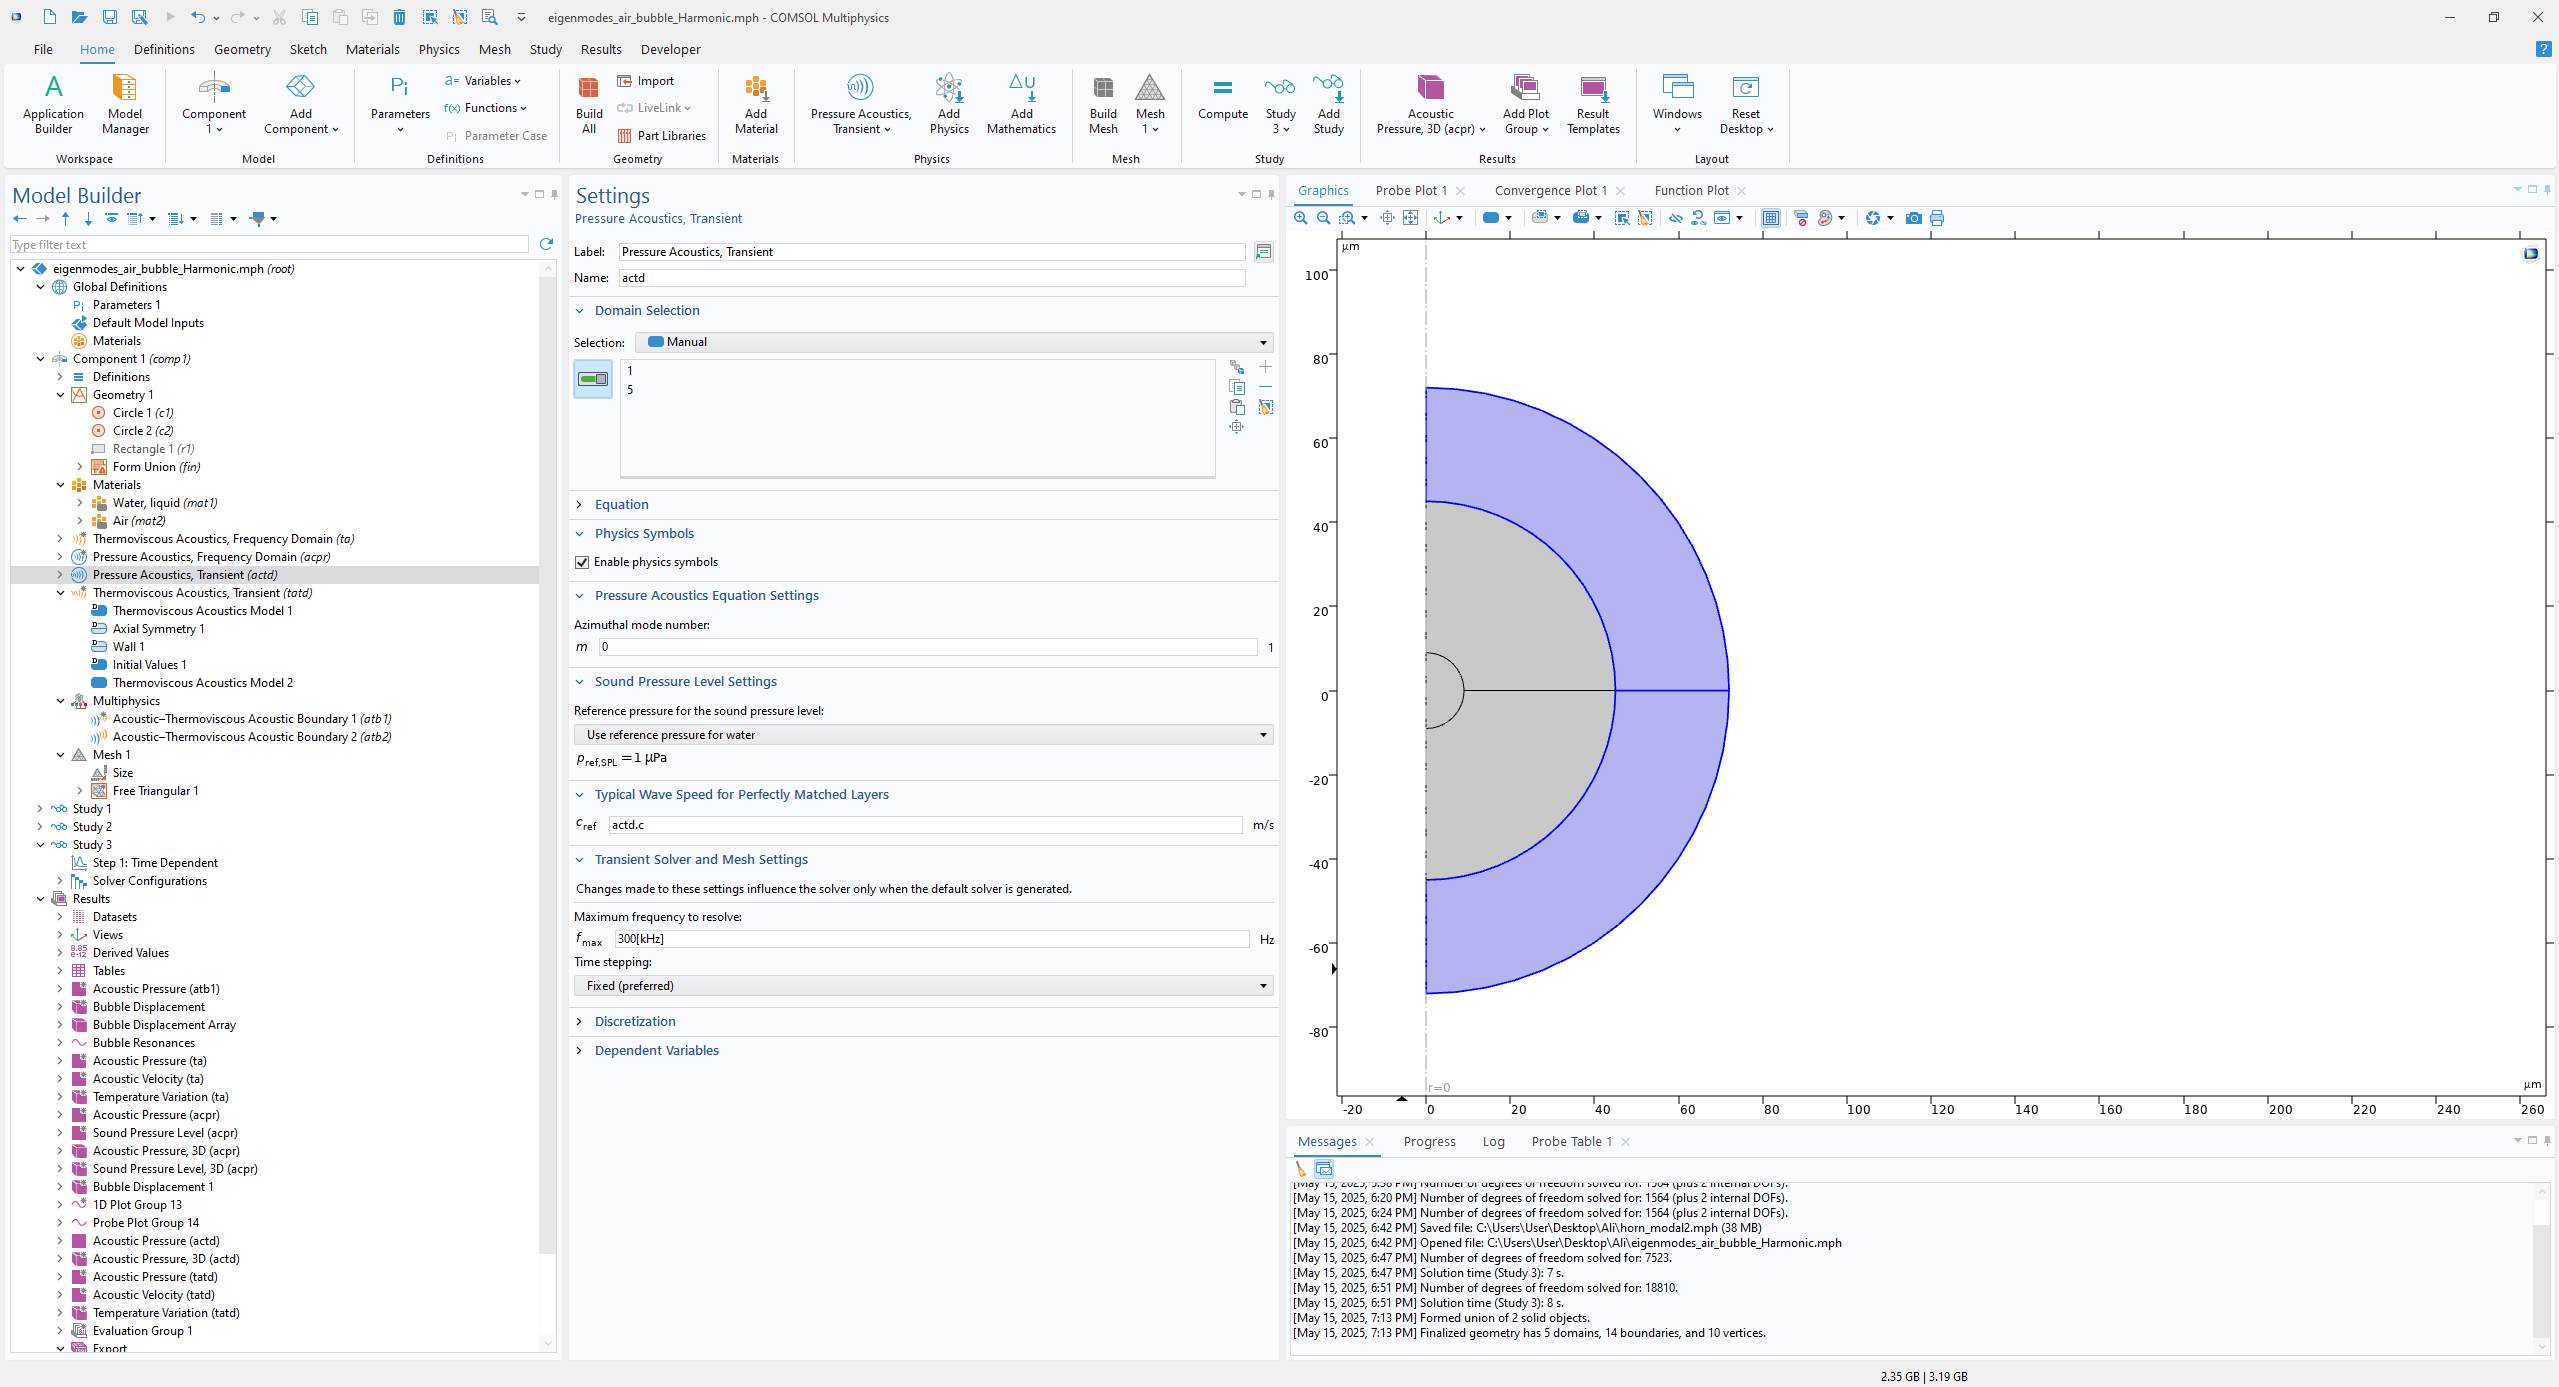Toggle the grid display in graphics toolbar
Image resolution: width=2559 pixels, height=1387 pixels.
pyautogui.click(x=1770, y=218)
